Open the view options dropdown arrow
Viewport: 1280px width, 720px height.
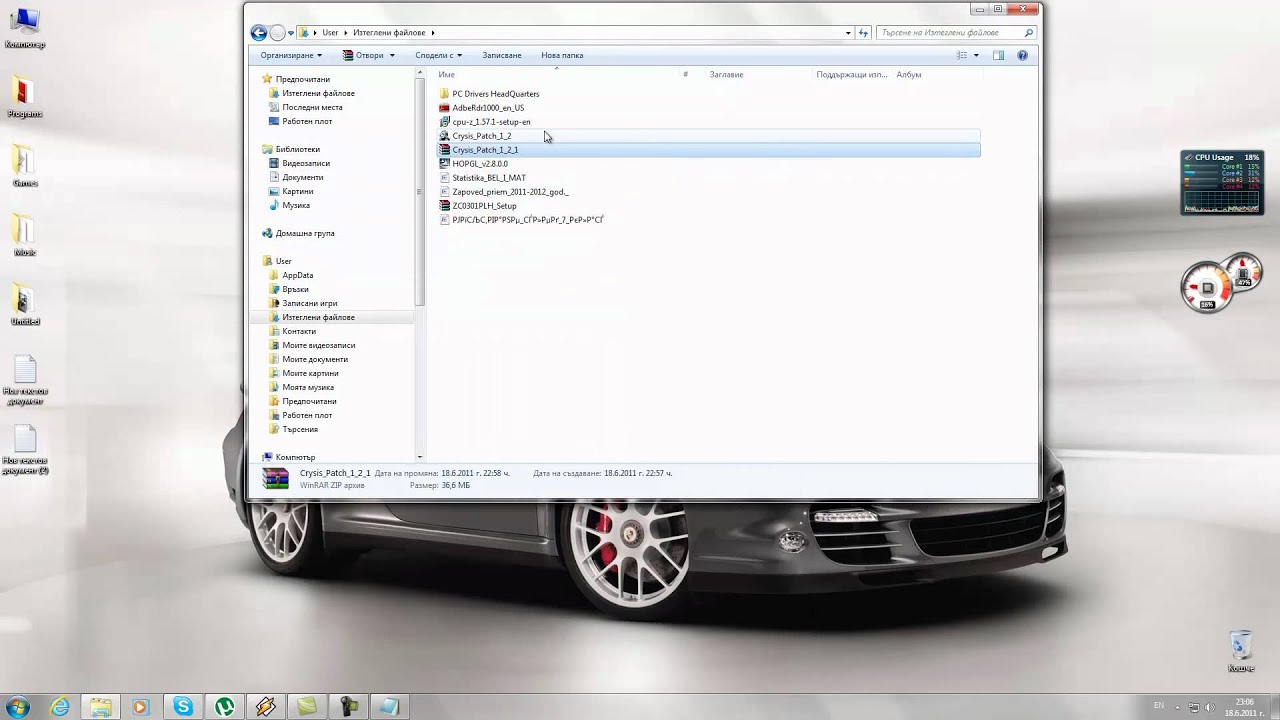click(976, 55)
